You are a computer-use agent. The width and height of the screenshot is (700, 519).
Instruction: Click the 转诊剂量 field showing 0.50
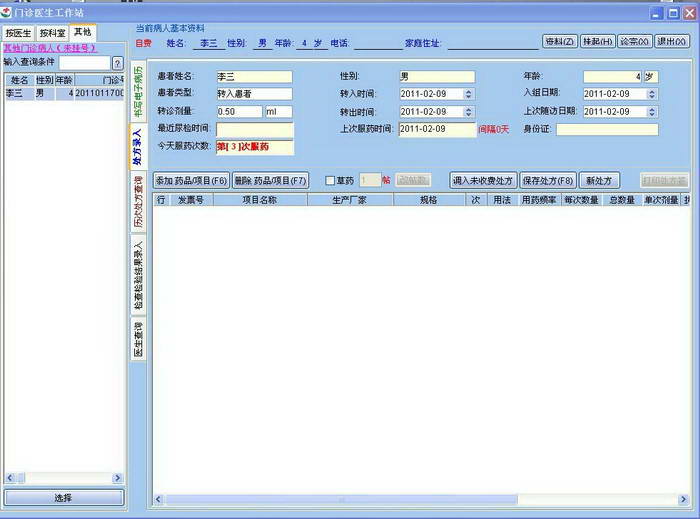point(240,112)
